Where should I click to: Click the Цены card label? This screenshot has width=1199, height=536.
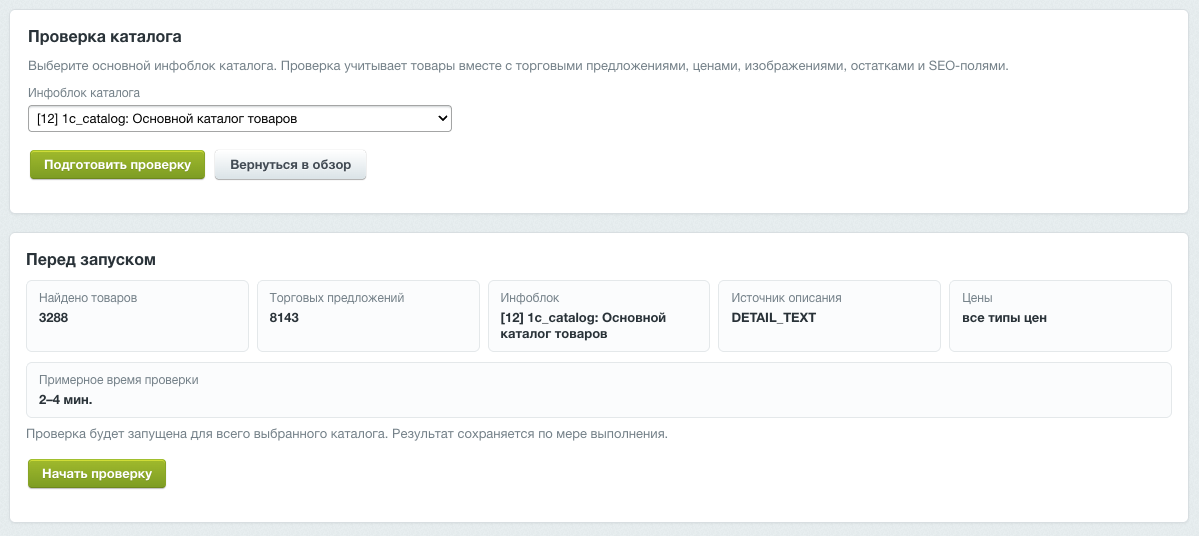click(x=977, y=298)
